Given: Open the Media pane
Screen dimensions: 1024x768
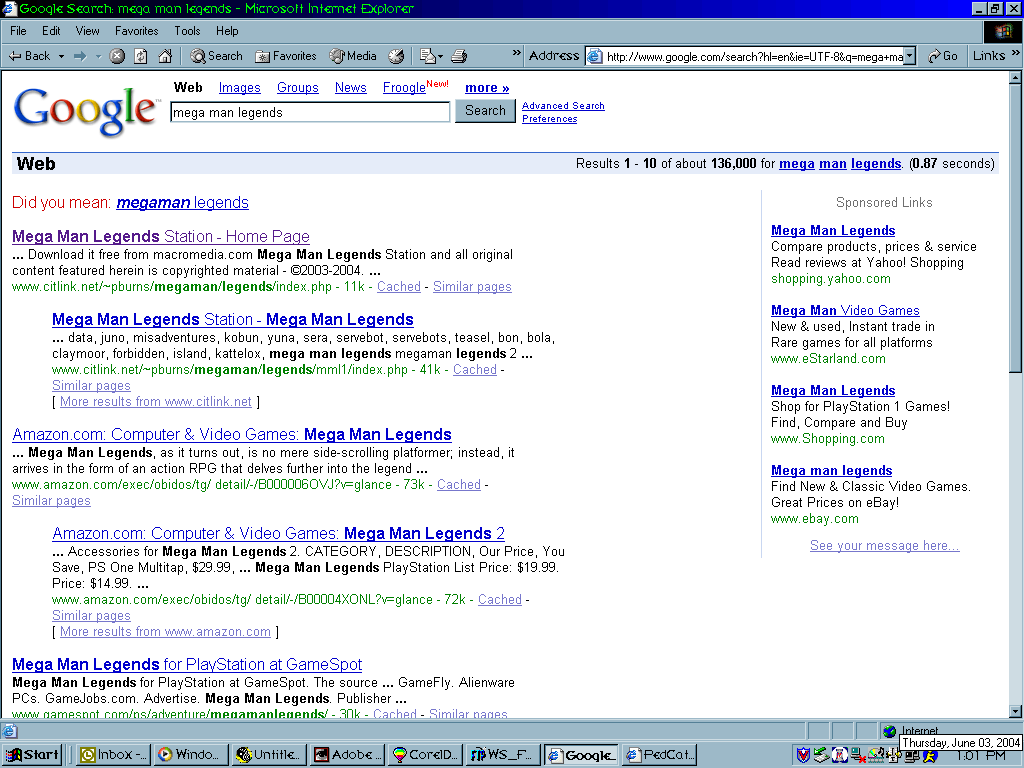Looking at the screenshot, I should pos(353,56).
